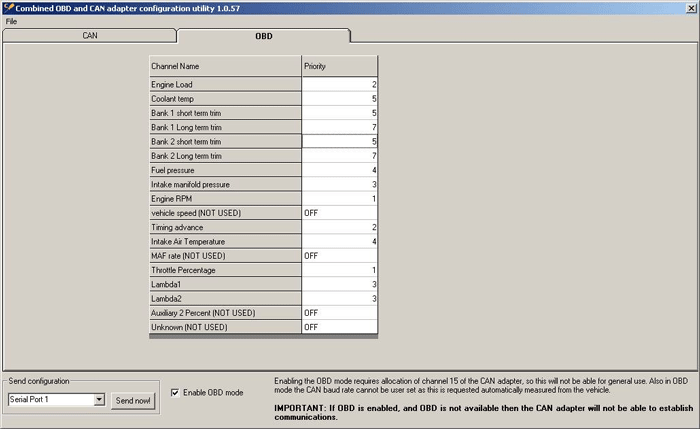Expand the Serial Port 1 dropdown

98,400
